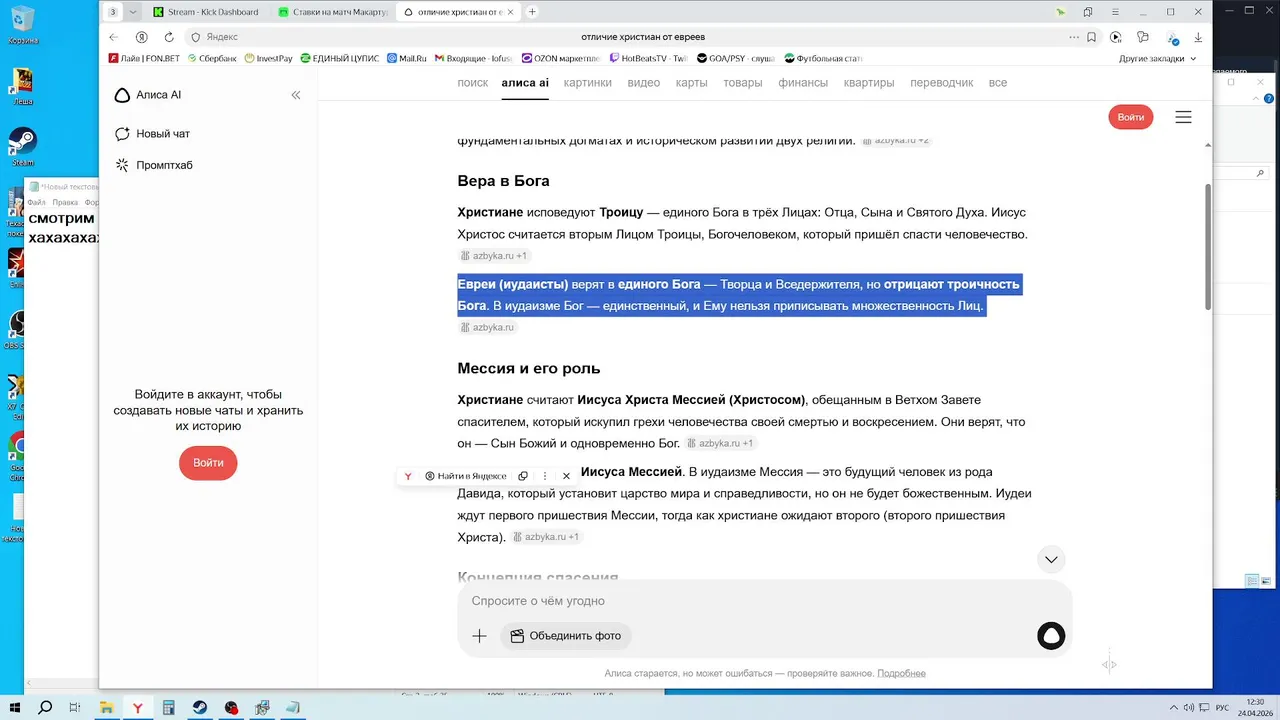This screenshot has height=720, width=1280.
Task: Collapse the Алиса AI sidebar
Action: click(296, 95)
